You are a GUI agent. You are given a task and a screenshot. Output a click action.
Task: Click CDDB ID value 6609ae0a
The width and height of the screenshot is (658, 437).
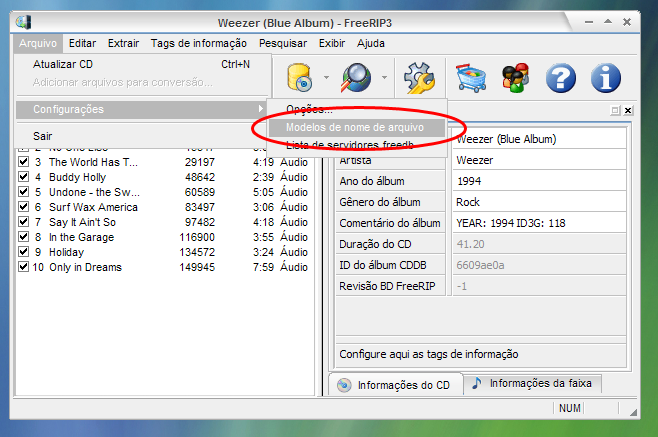click(539, 265)
